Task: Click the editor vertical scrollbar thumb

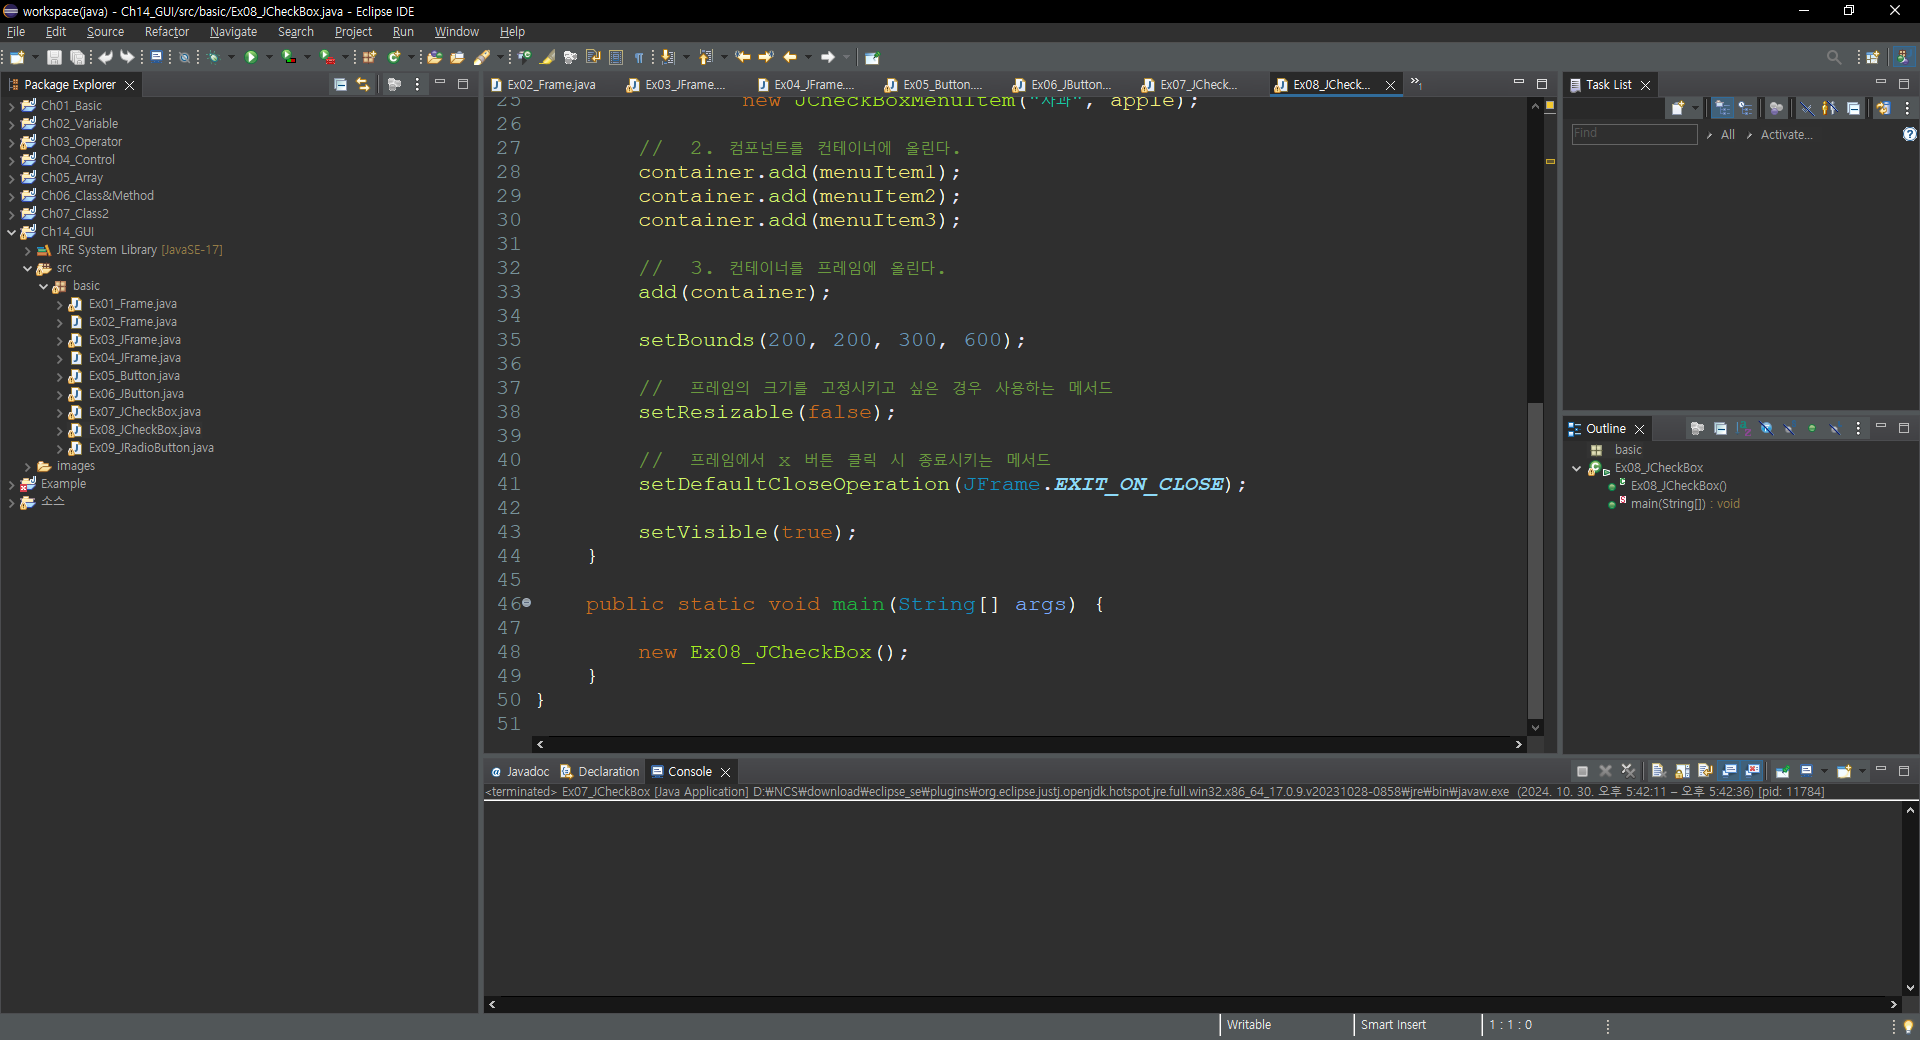Action: (x=1535, y=560)
